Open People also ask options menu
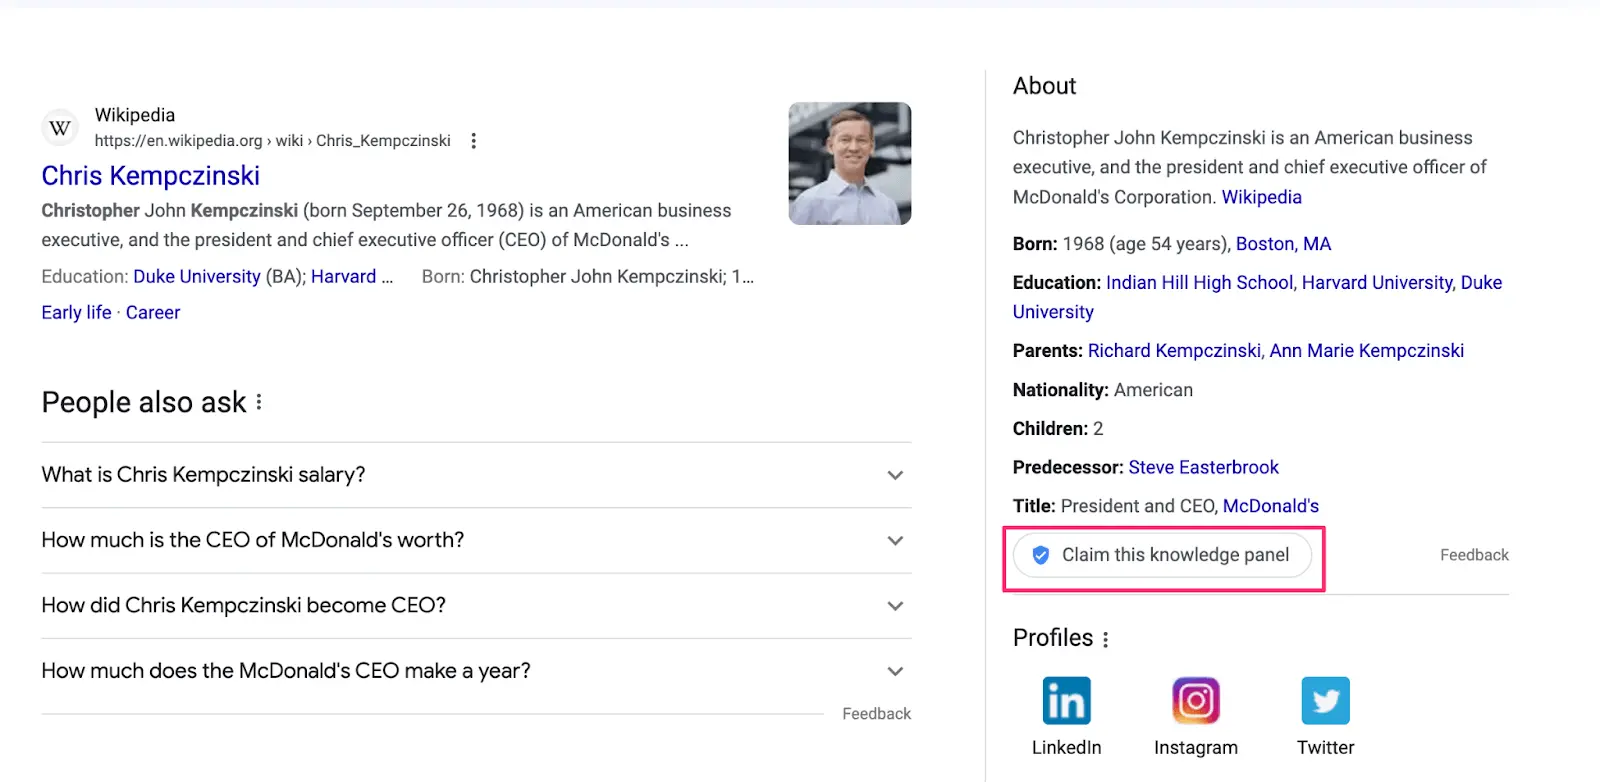The width and height of the screenshot is (1600, 782). coord(259,402)
